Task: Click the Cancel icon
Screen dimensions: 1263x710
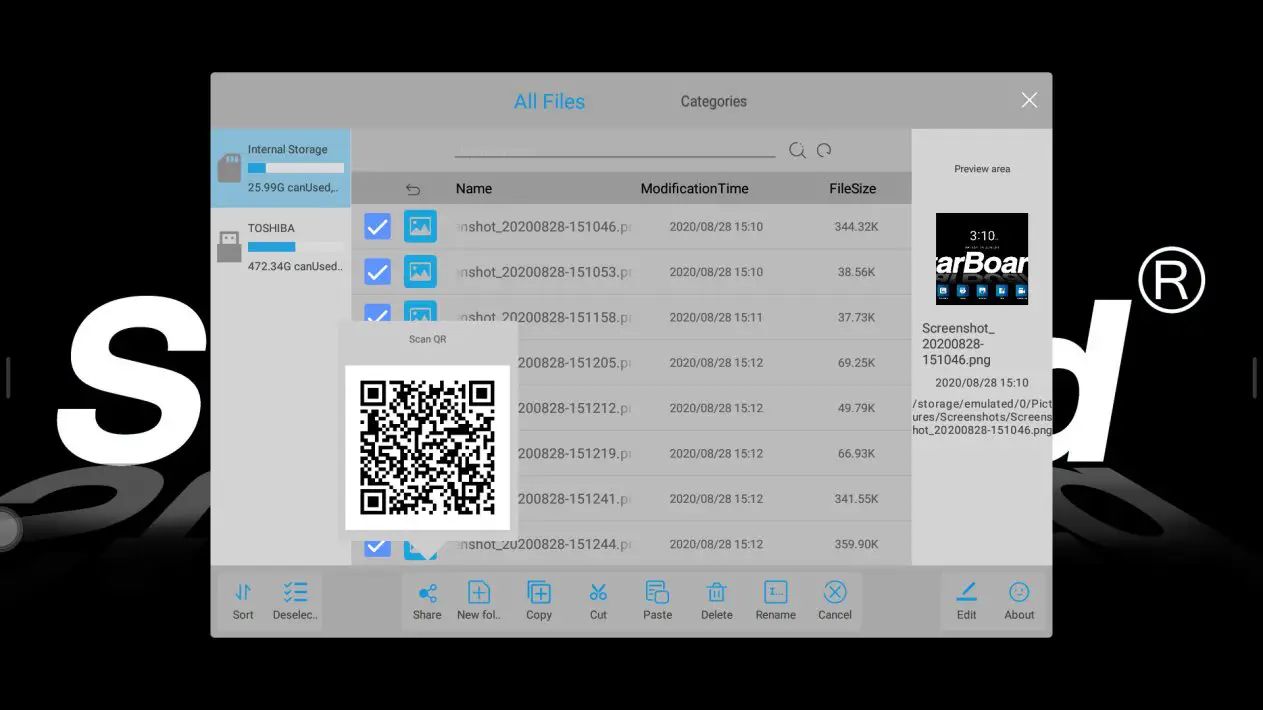Action: pos(834,592)
